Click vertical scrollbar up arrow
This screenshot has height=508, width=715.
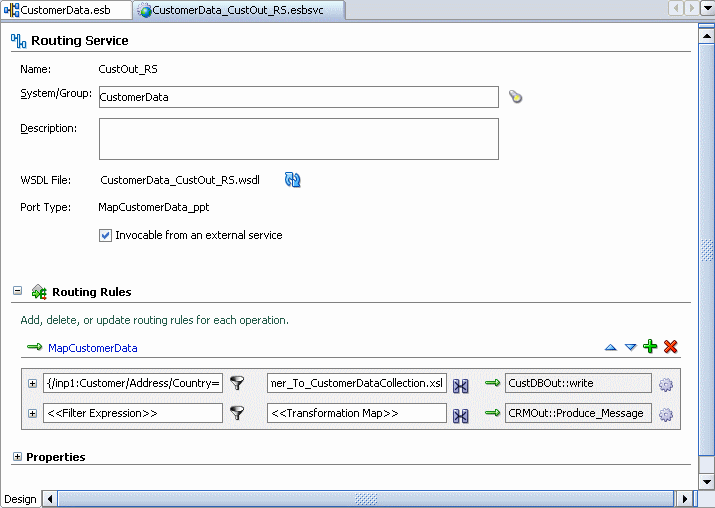[706, 36]
